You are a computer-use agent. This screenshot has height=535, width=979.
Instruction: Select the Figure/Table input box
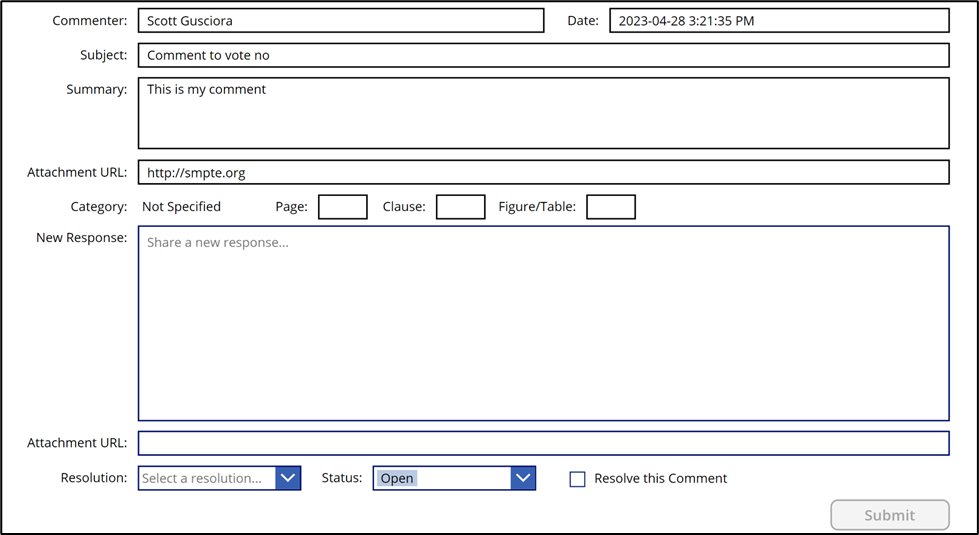[x=611, y=207]
